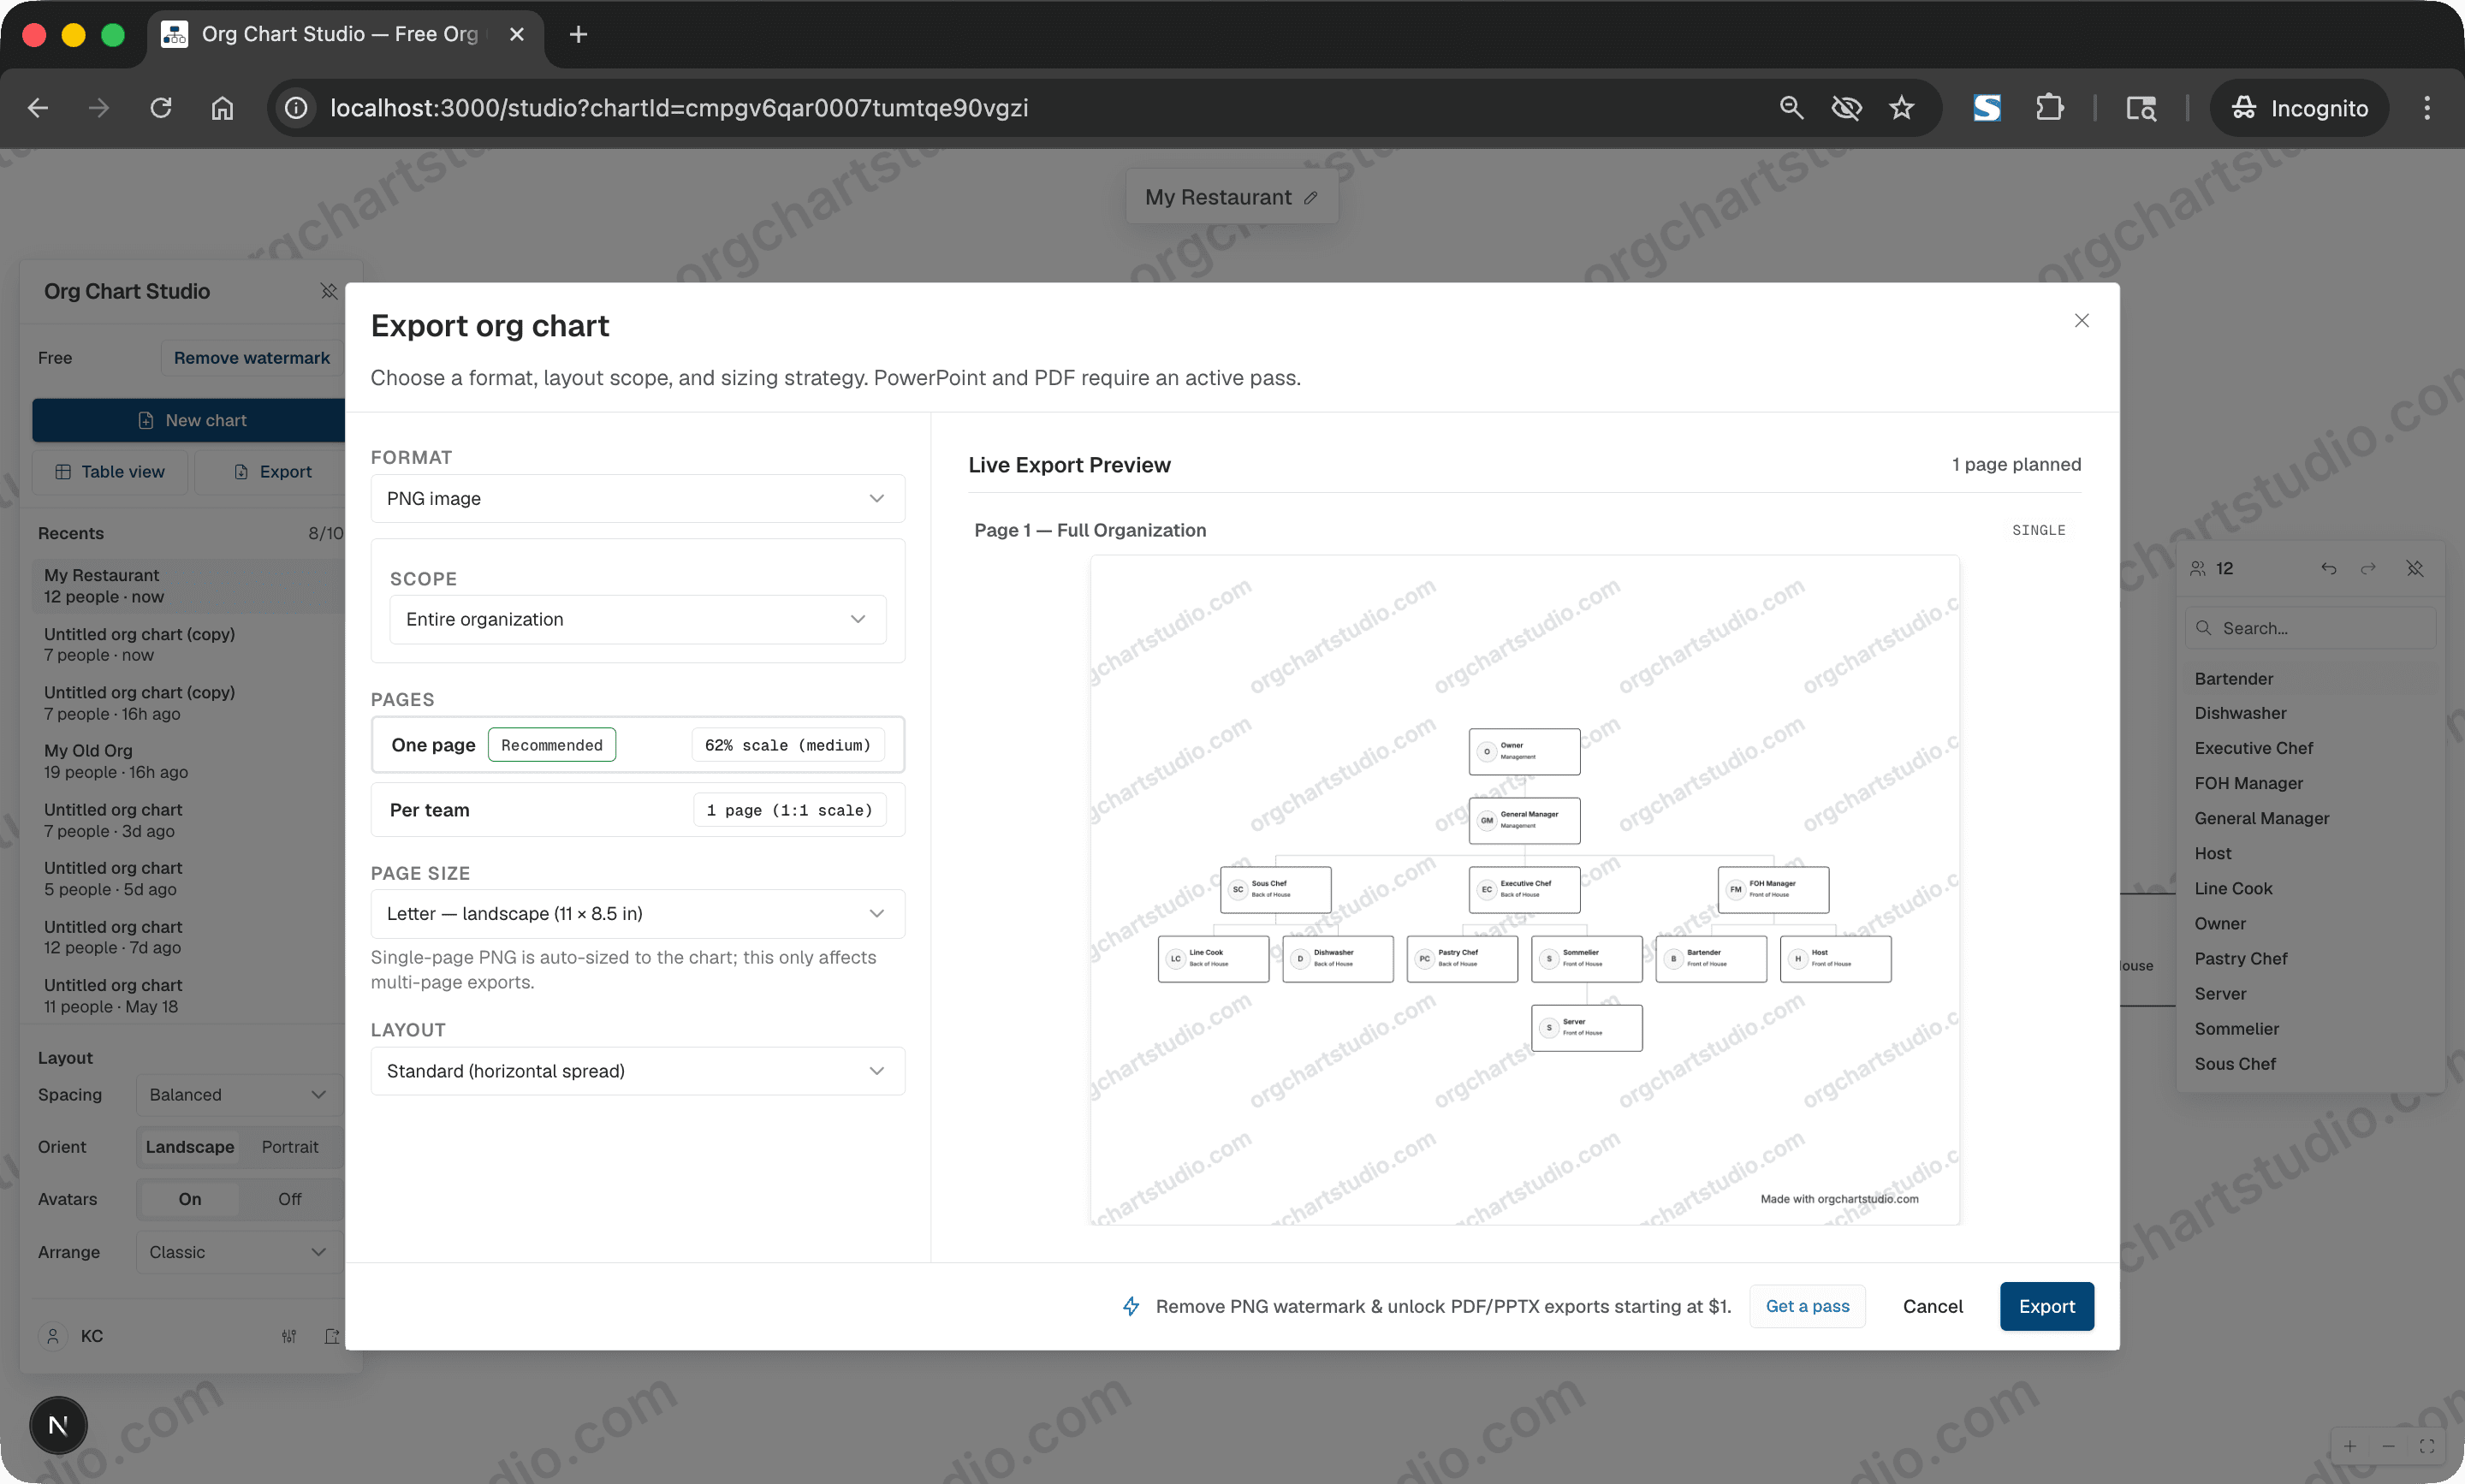Open the Layout dropdown Standard horizontal spread

[x=637, y=1071]
